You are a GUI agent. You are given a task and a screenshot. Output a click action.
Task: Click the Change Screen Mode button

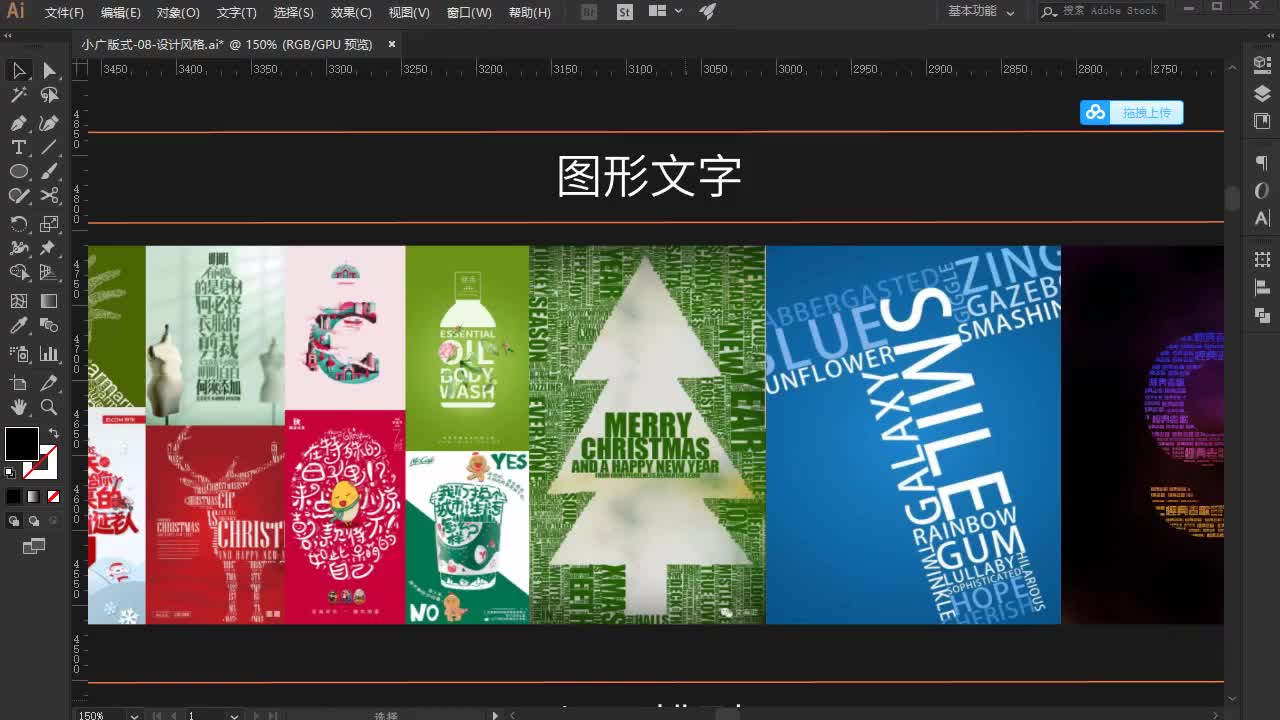(x=34, y=546)
